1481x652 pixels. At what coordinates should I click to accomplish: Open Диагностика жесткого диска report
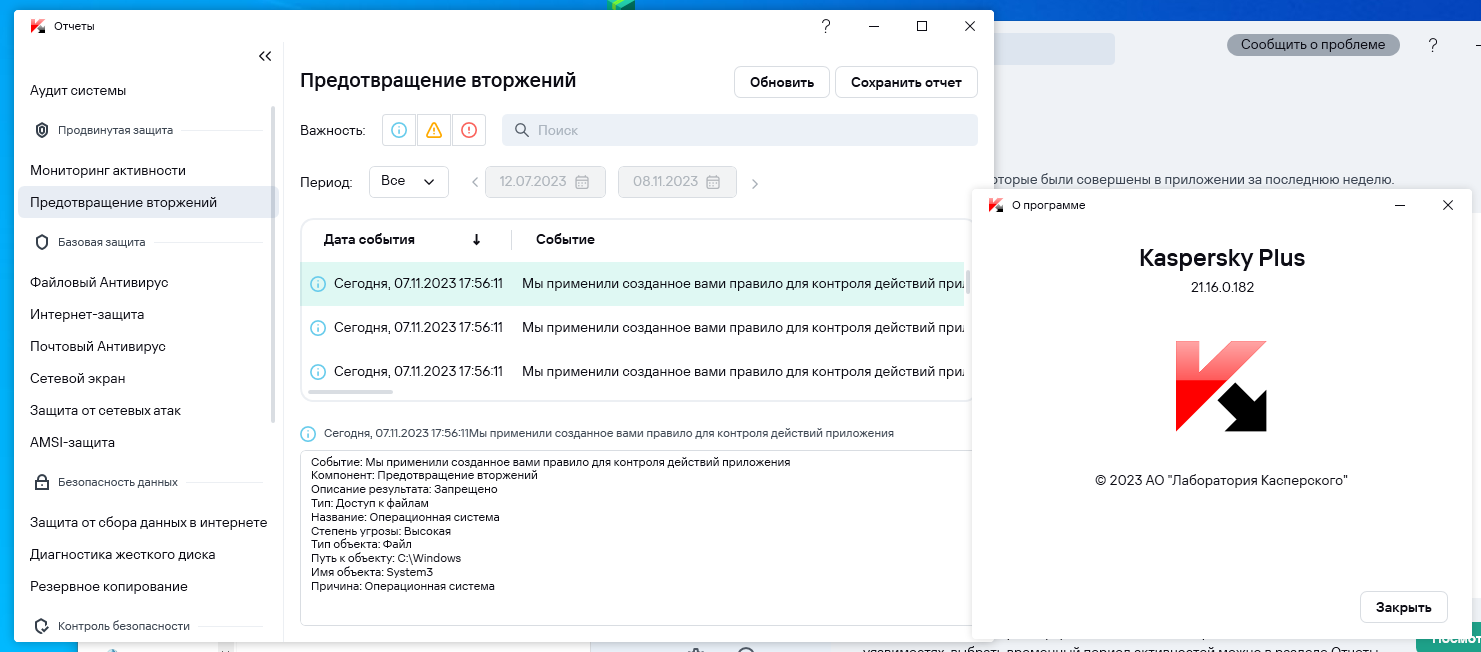tap(123, 554)
